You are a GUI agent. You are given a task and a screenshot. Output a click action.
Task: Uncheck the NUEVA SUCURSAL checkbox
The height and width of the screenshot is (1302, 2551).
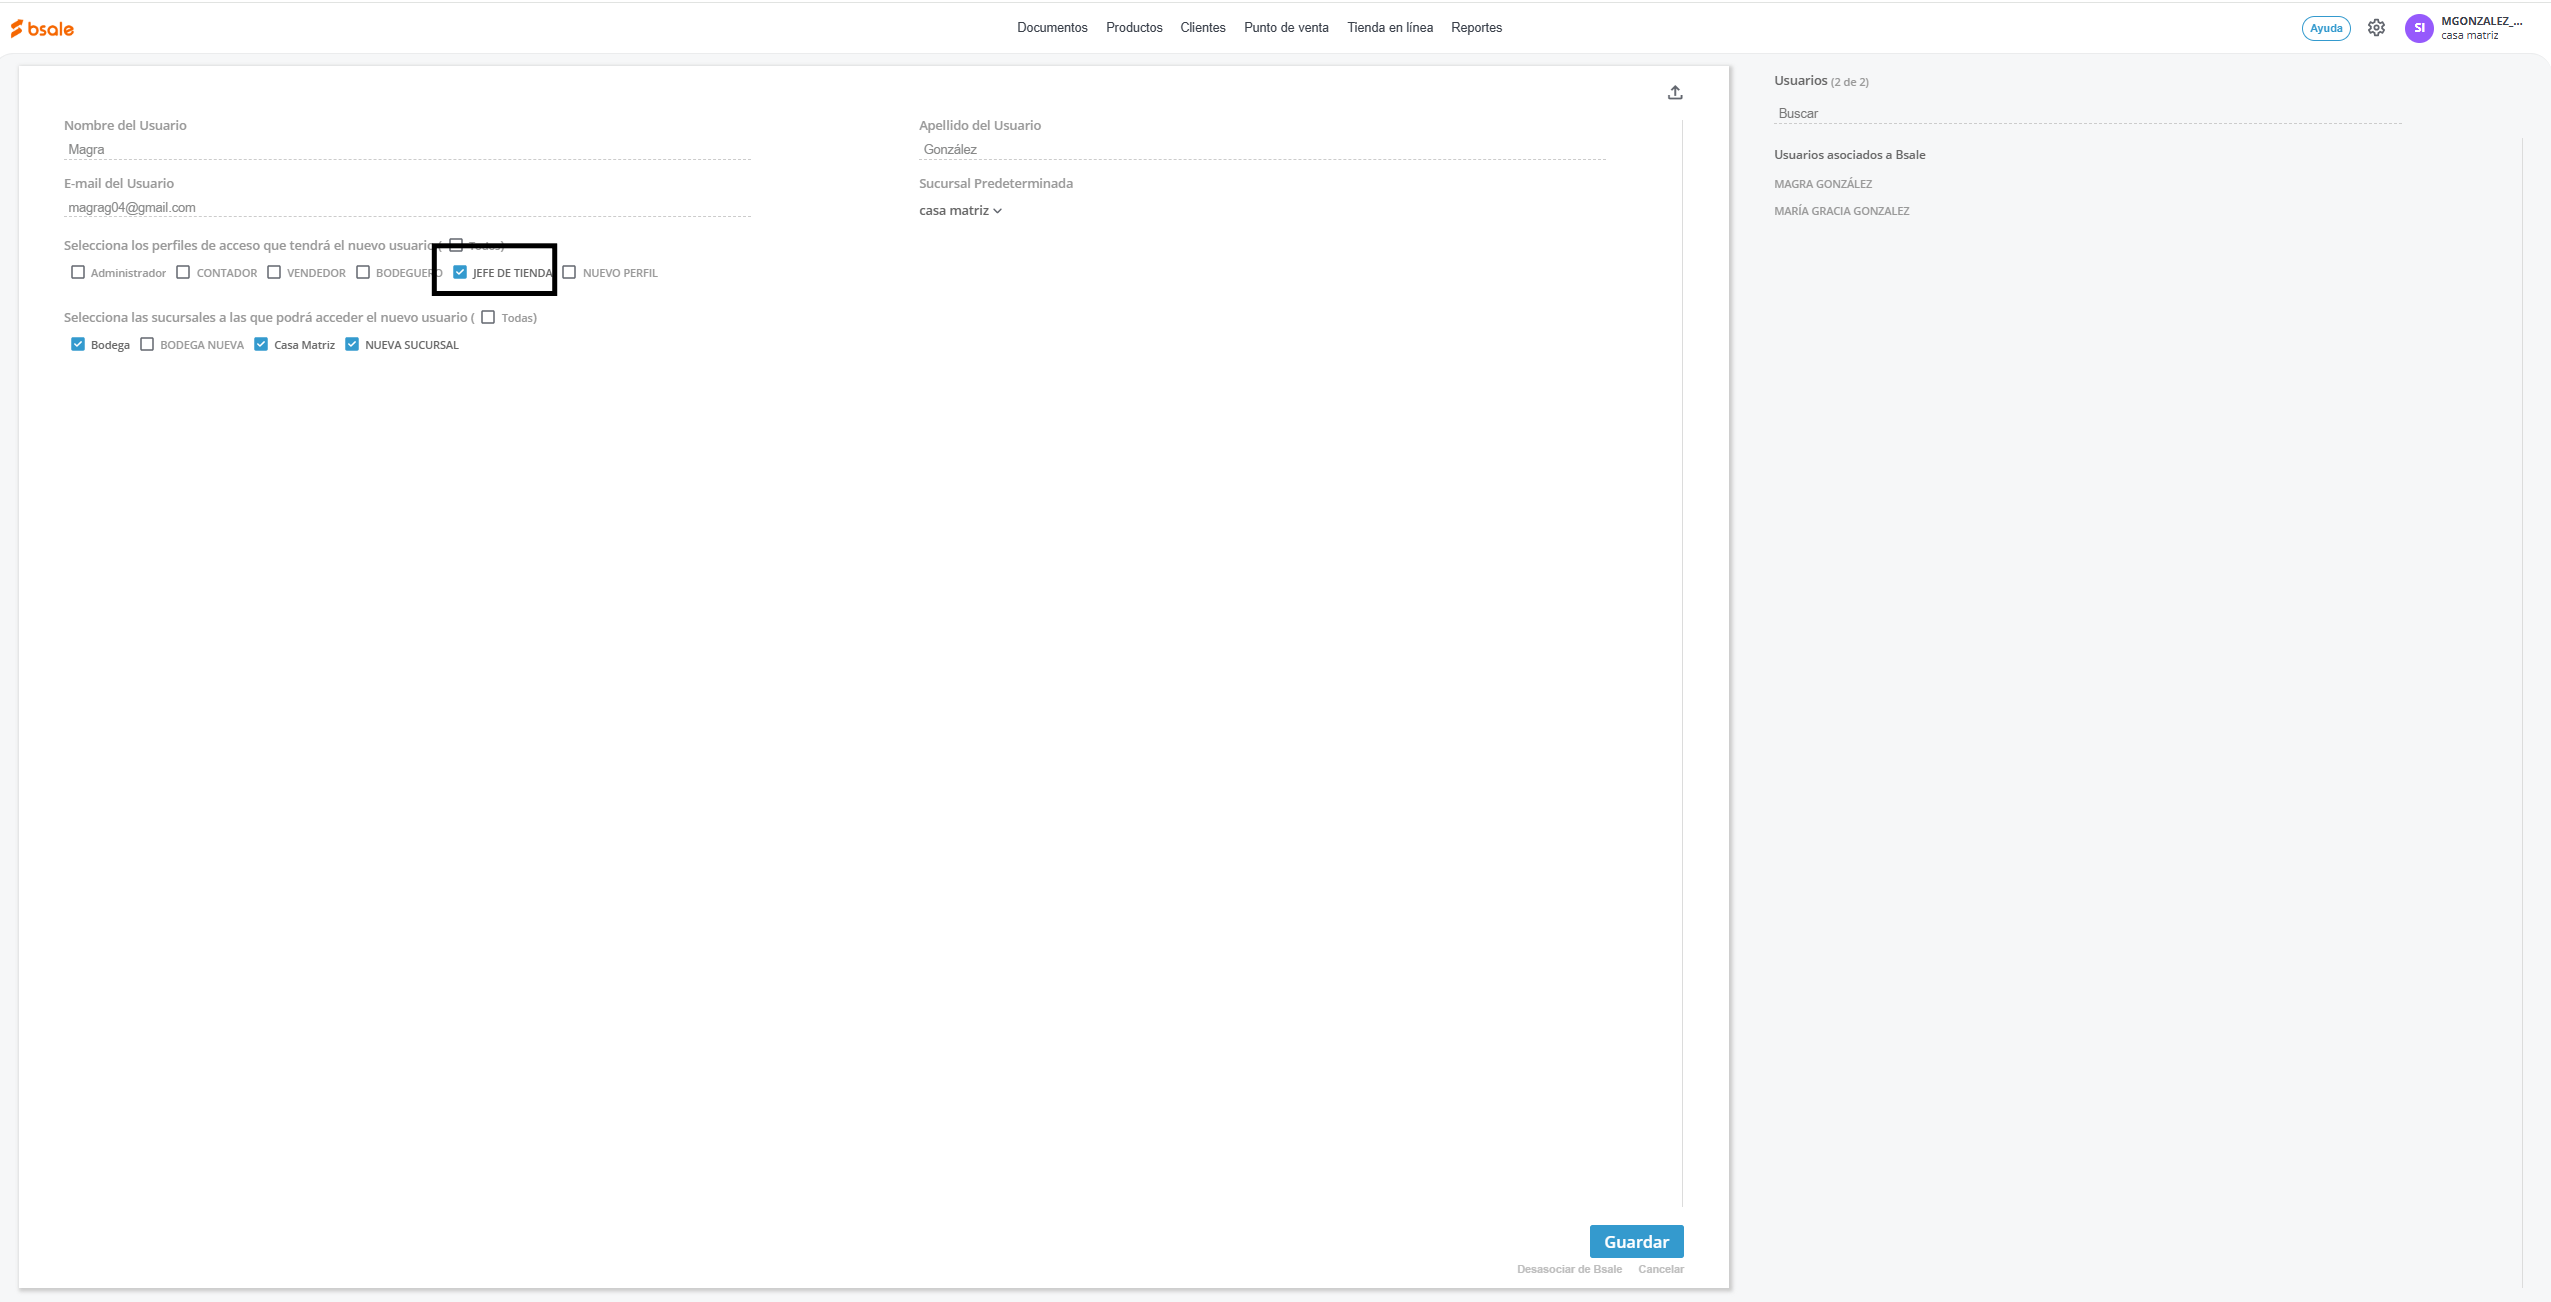tap(352, 344)
